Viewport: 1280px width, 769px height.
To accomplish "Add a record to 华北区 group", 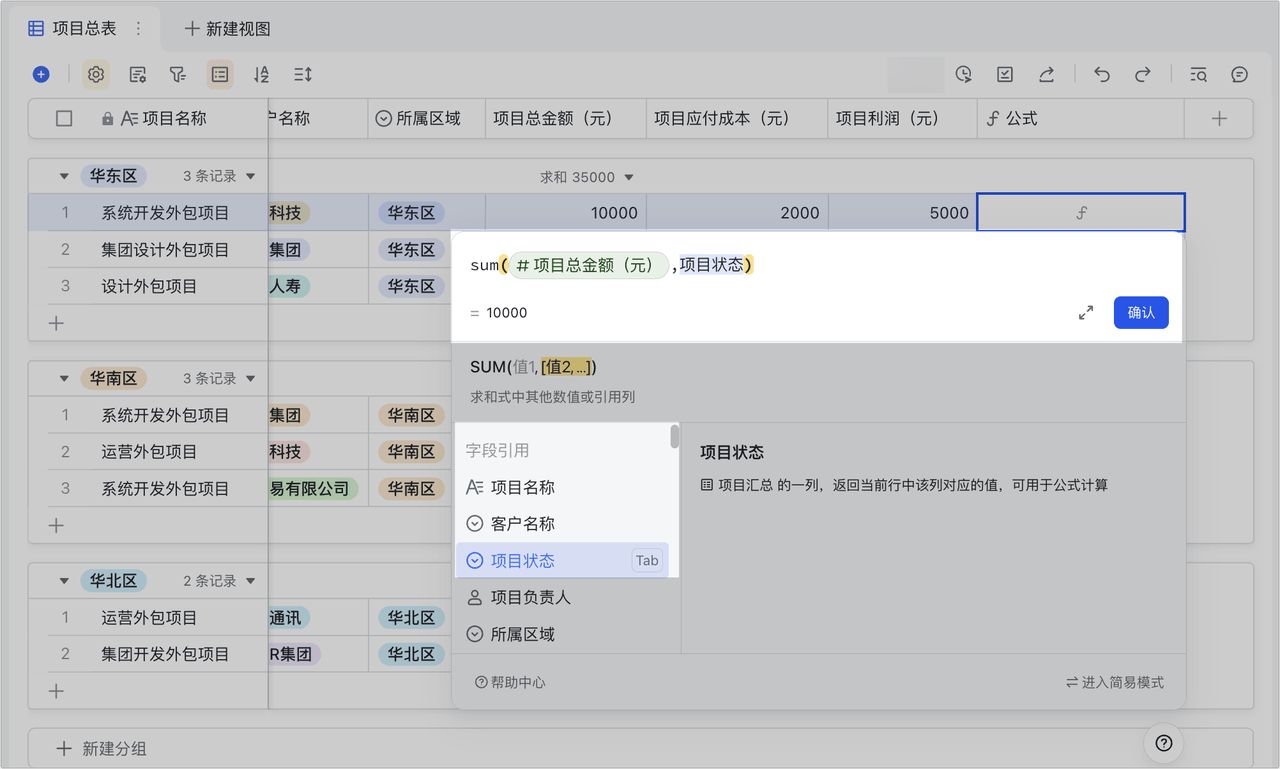I will click(x=56, y=691).
